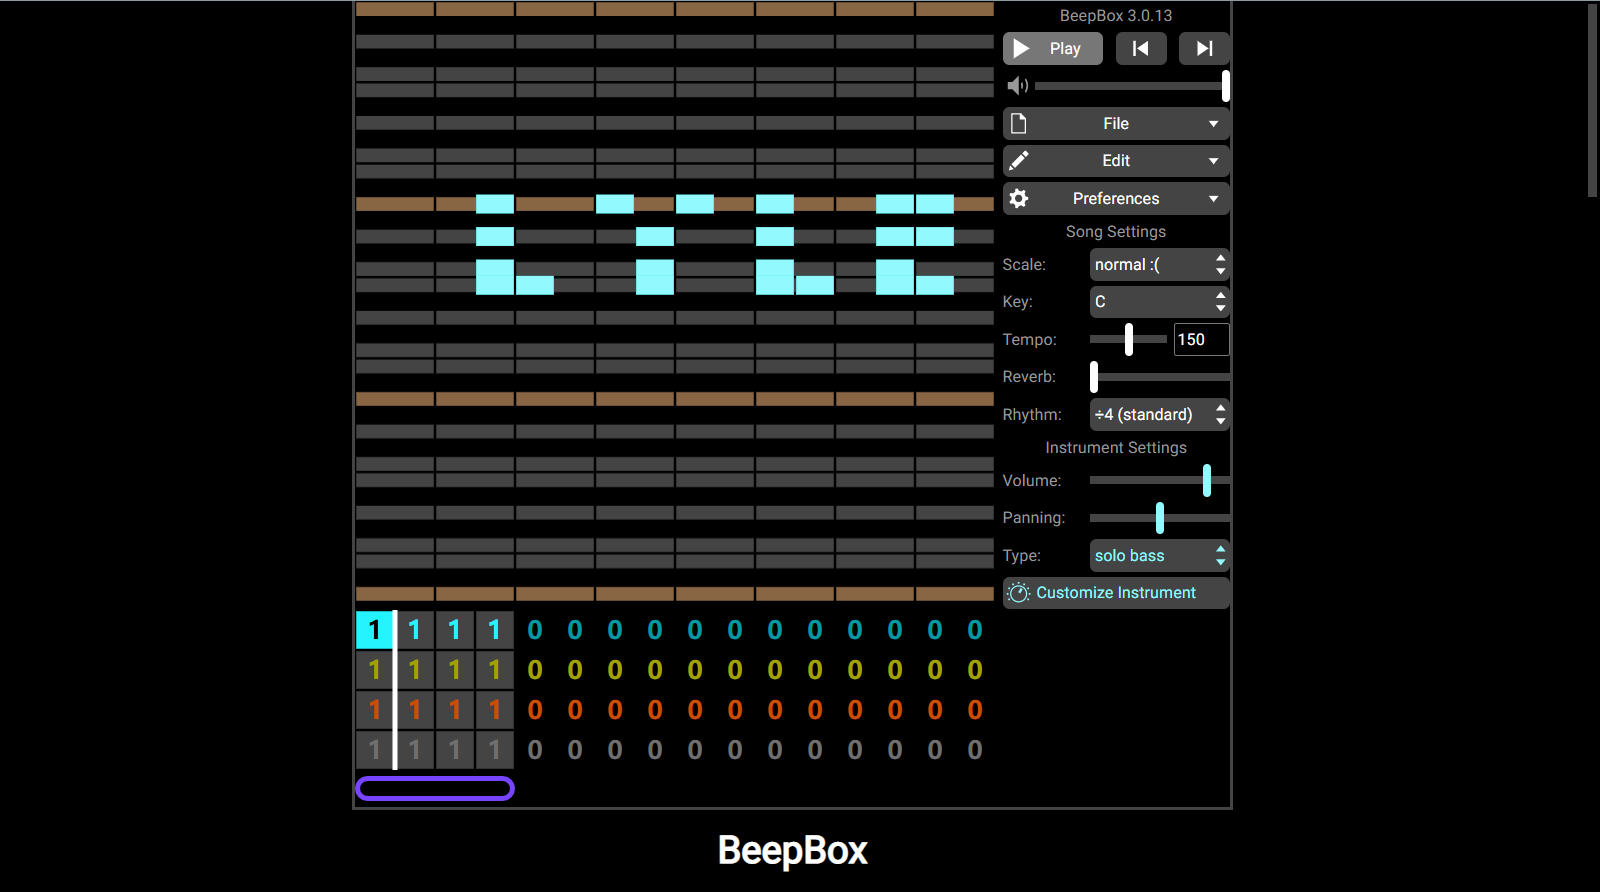Select bar 3 pattern box in the orange channel
This screenshot has width=1600, height=892.
click(455, 710)
